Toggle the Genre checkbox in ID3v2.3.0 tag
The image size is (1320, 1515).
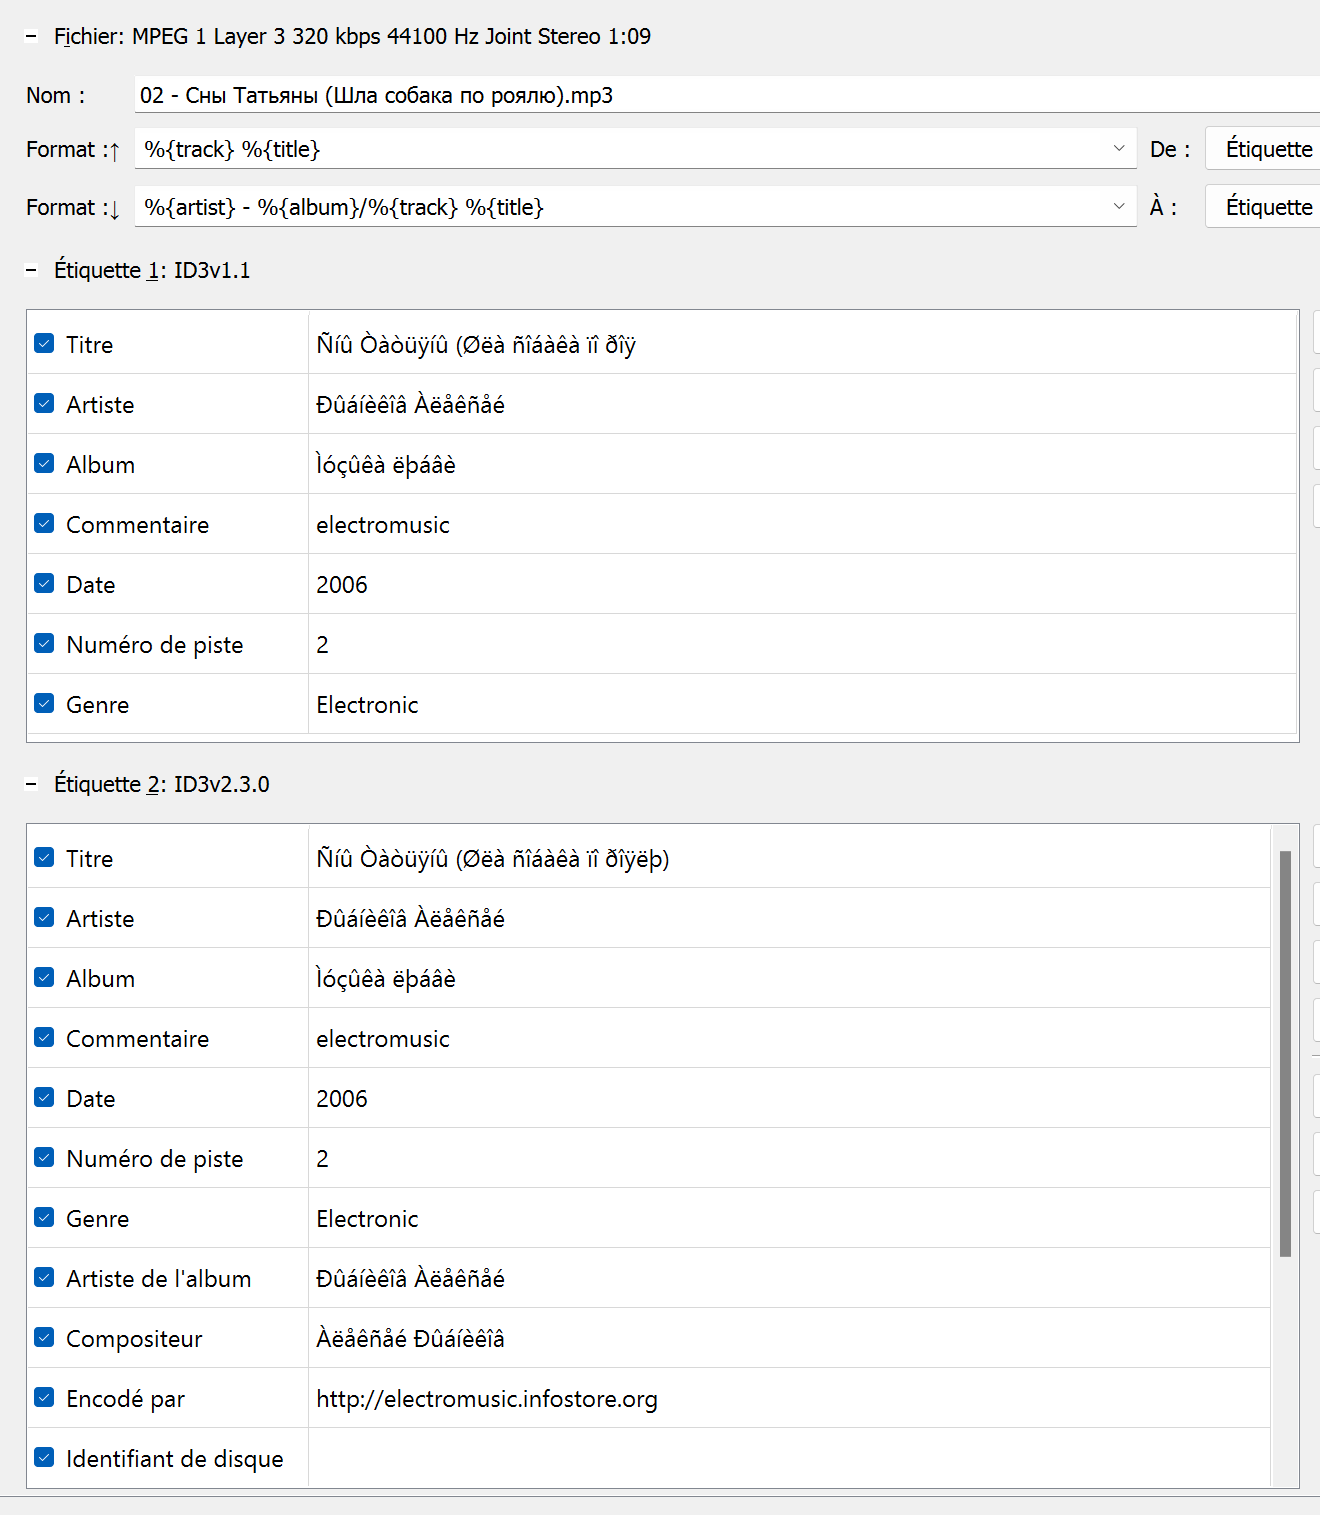(x=44, y=1218)
